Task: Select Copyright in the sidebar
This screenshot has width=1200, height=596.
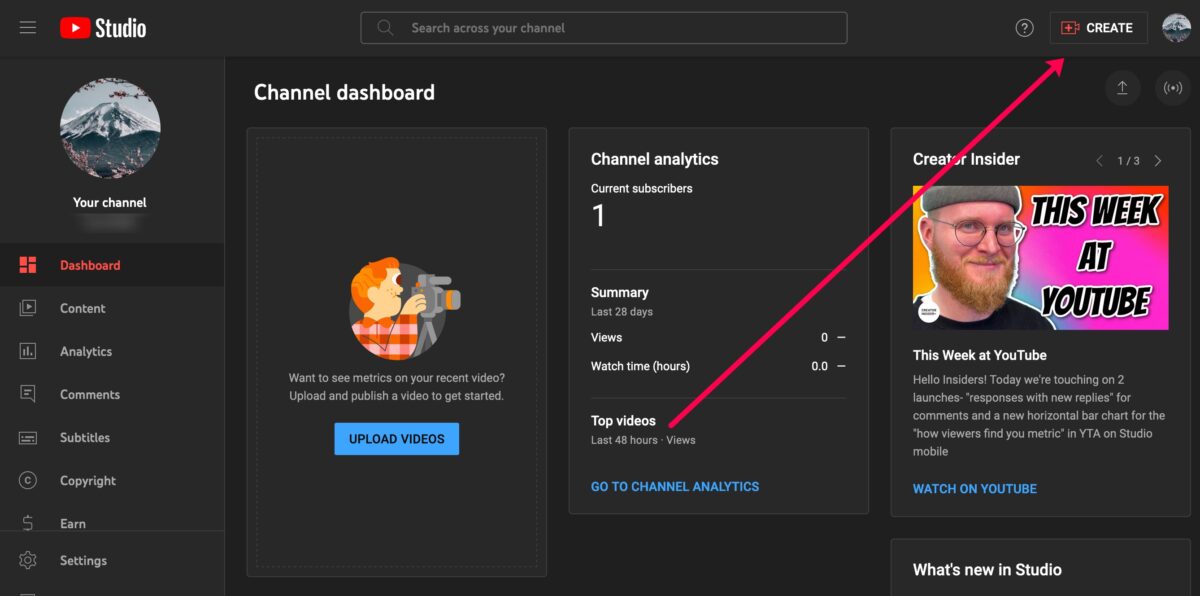Action: tap(112, 481)
